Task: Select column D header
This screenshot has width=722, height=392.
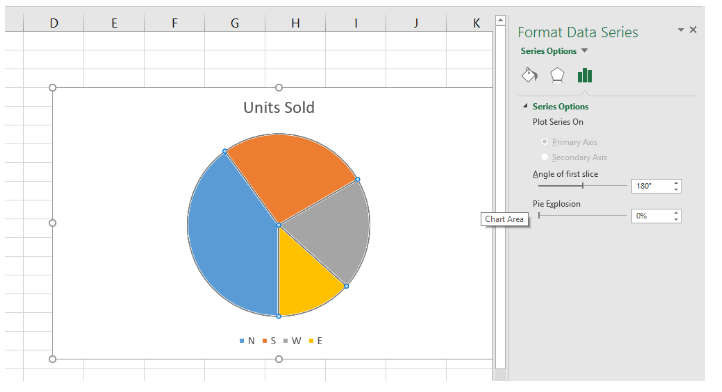Action: click(x=54, y=23)
